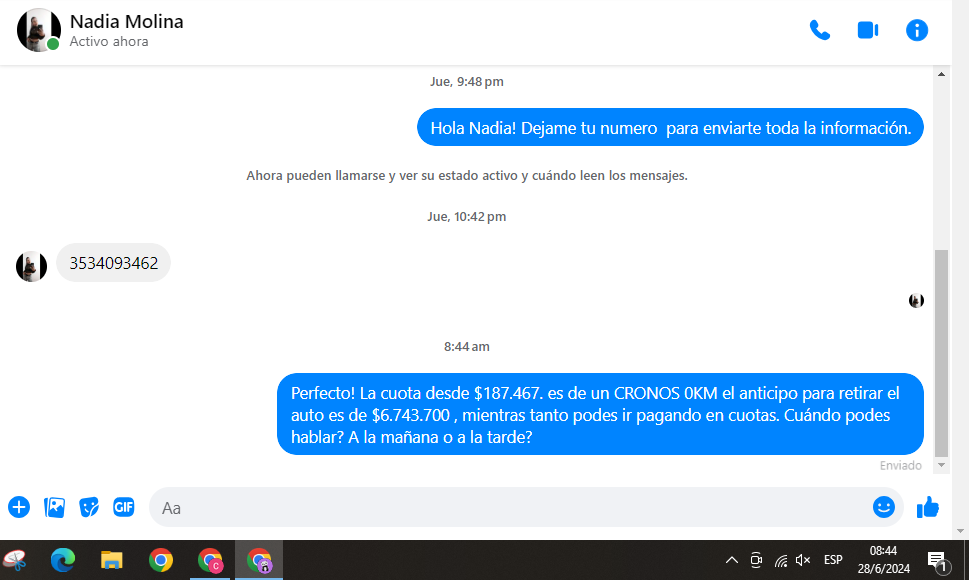The width and height of the screenshot is (969, 580).
Task: Open the emoji picker
Action: [884, 507]
